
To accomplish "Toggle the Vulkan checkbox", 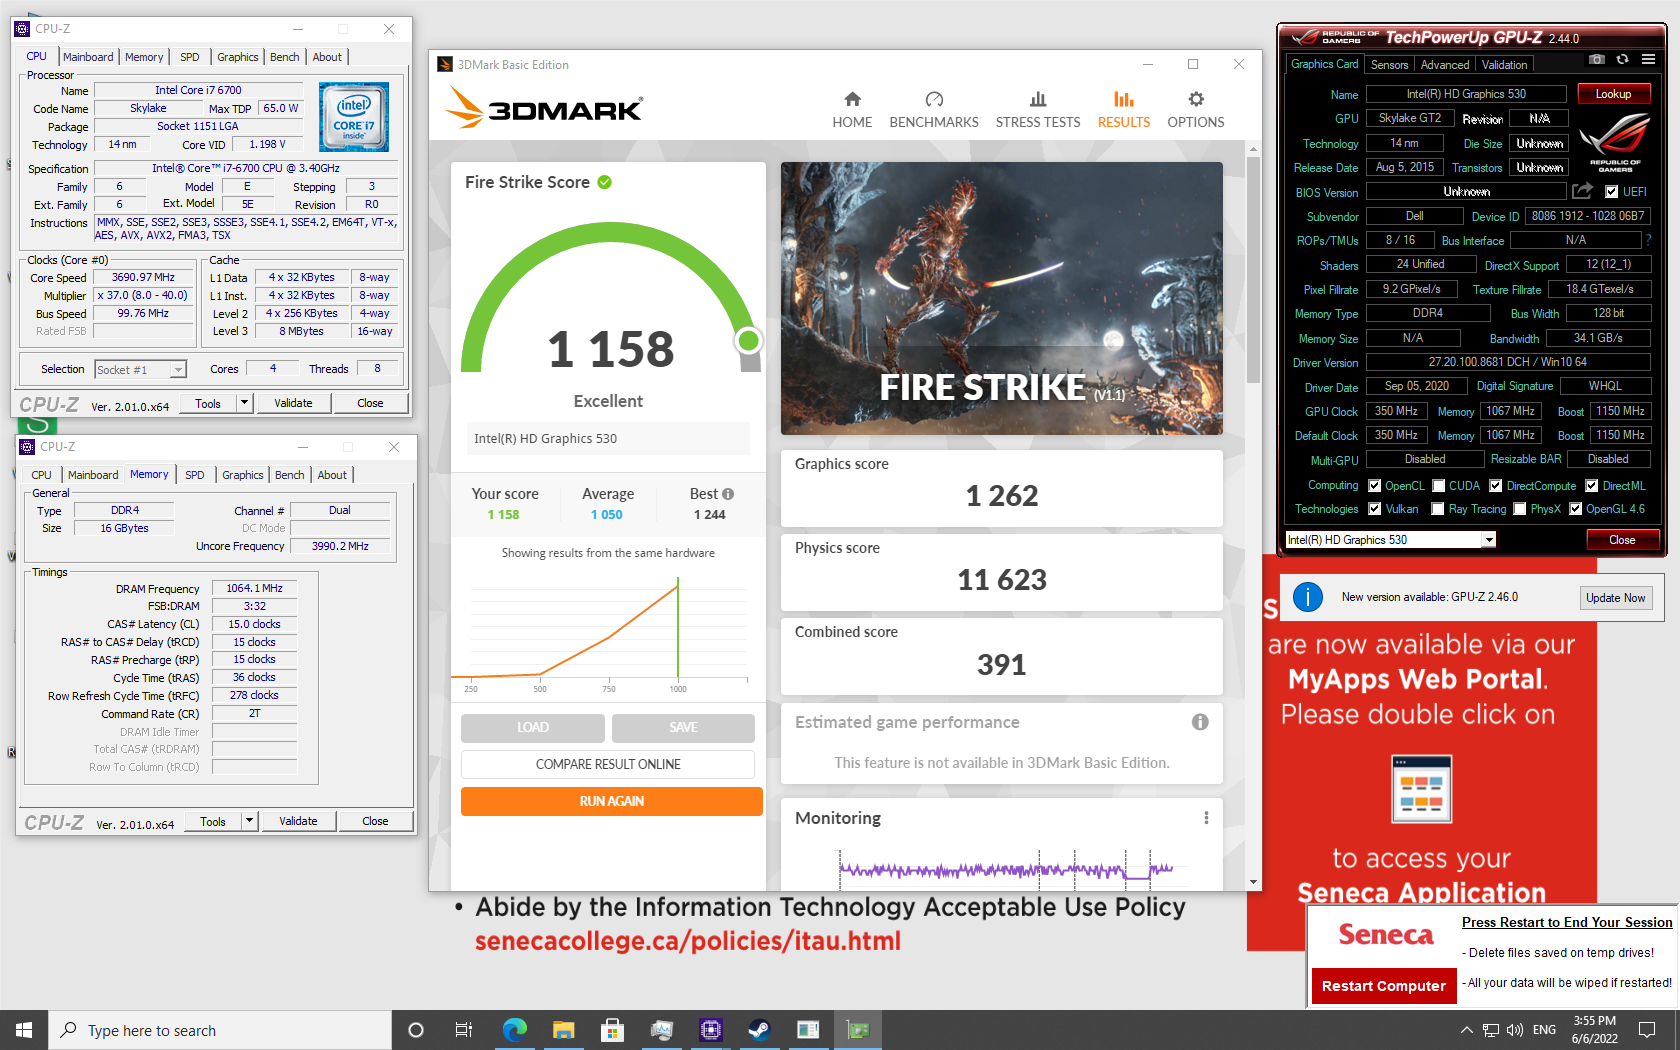I will (1374, 509).
